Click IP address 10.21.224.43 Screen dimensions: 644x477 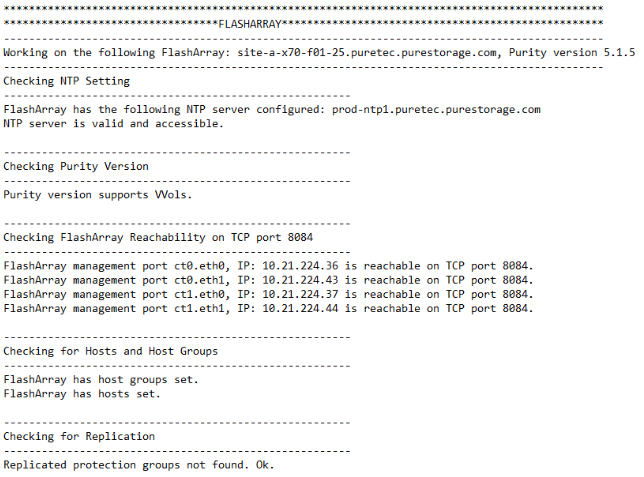pos(300,280)
